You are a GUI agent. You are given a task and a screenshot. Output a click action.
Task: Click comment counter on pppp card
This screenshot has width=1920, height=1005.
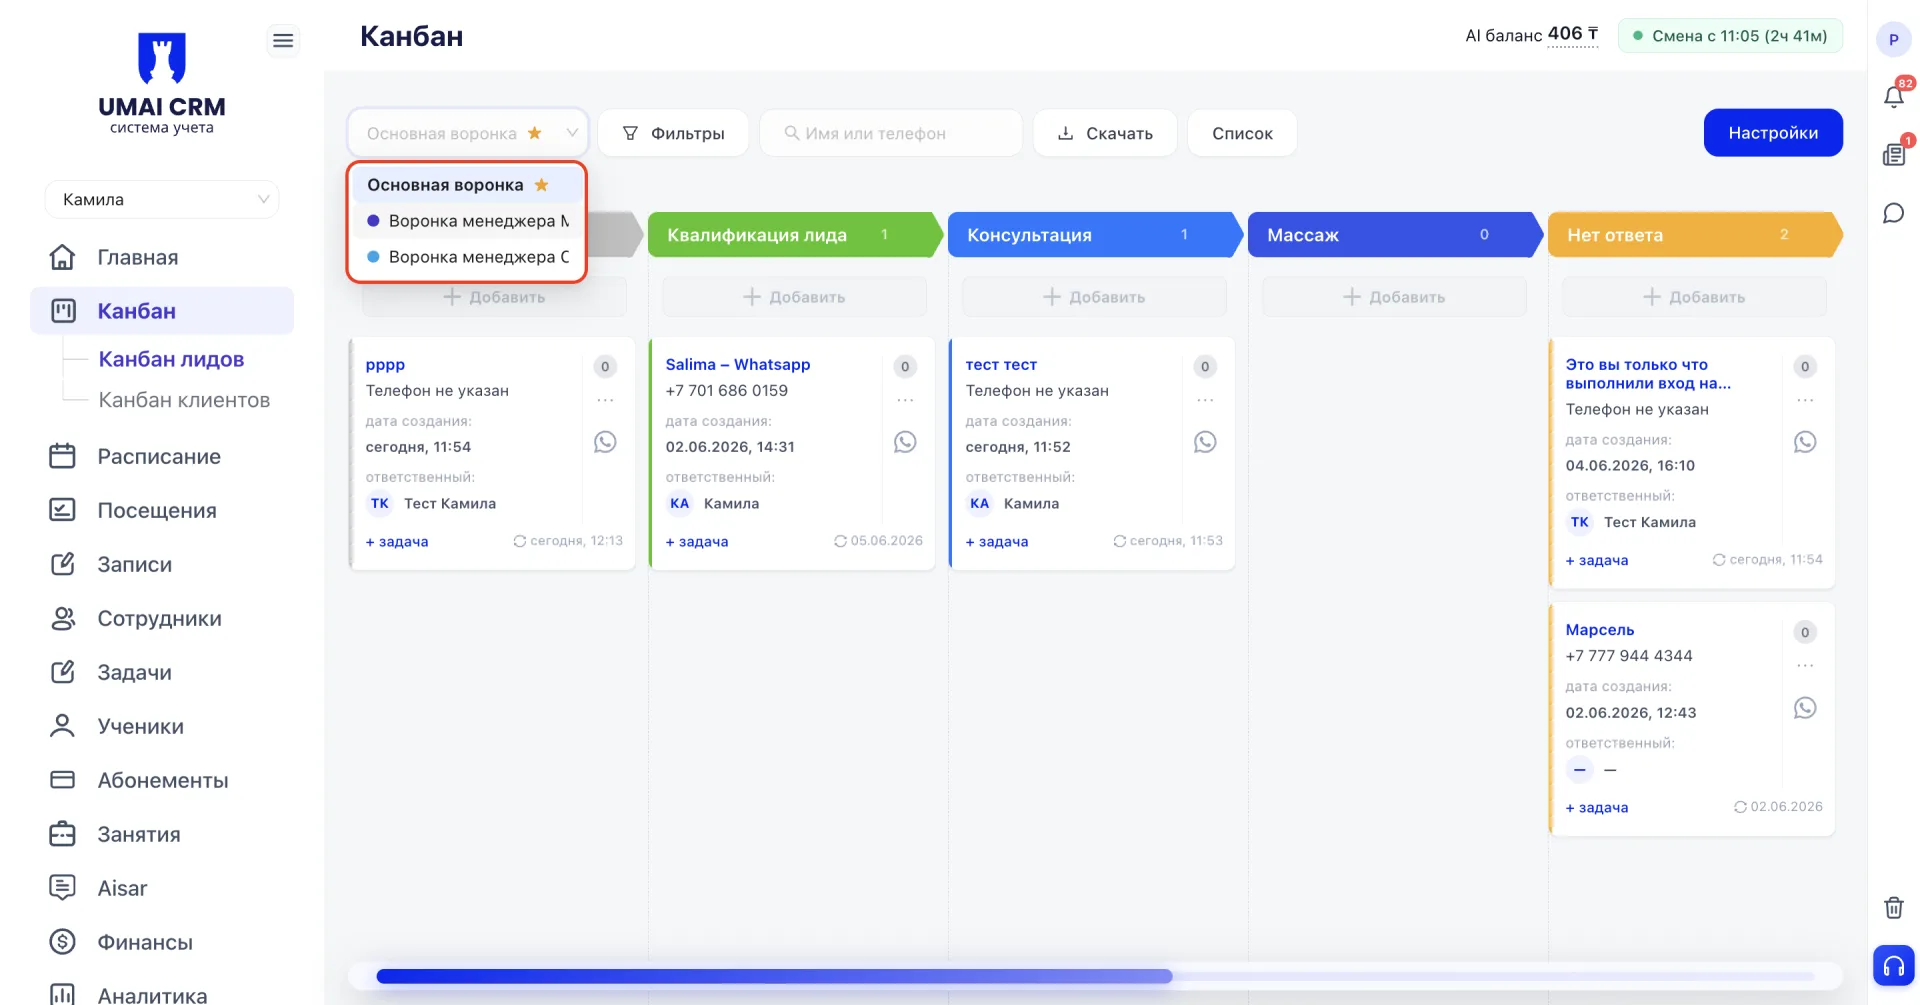tap(605, 367)
